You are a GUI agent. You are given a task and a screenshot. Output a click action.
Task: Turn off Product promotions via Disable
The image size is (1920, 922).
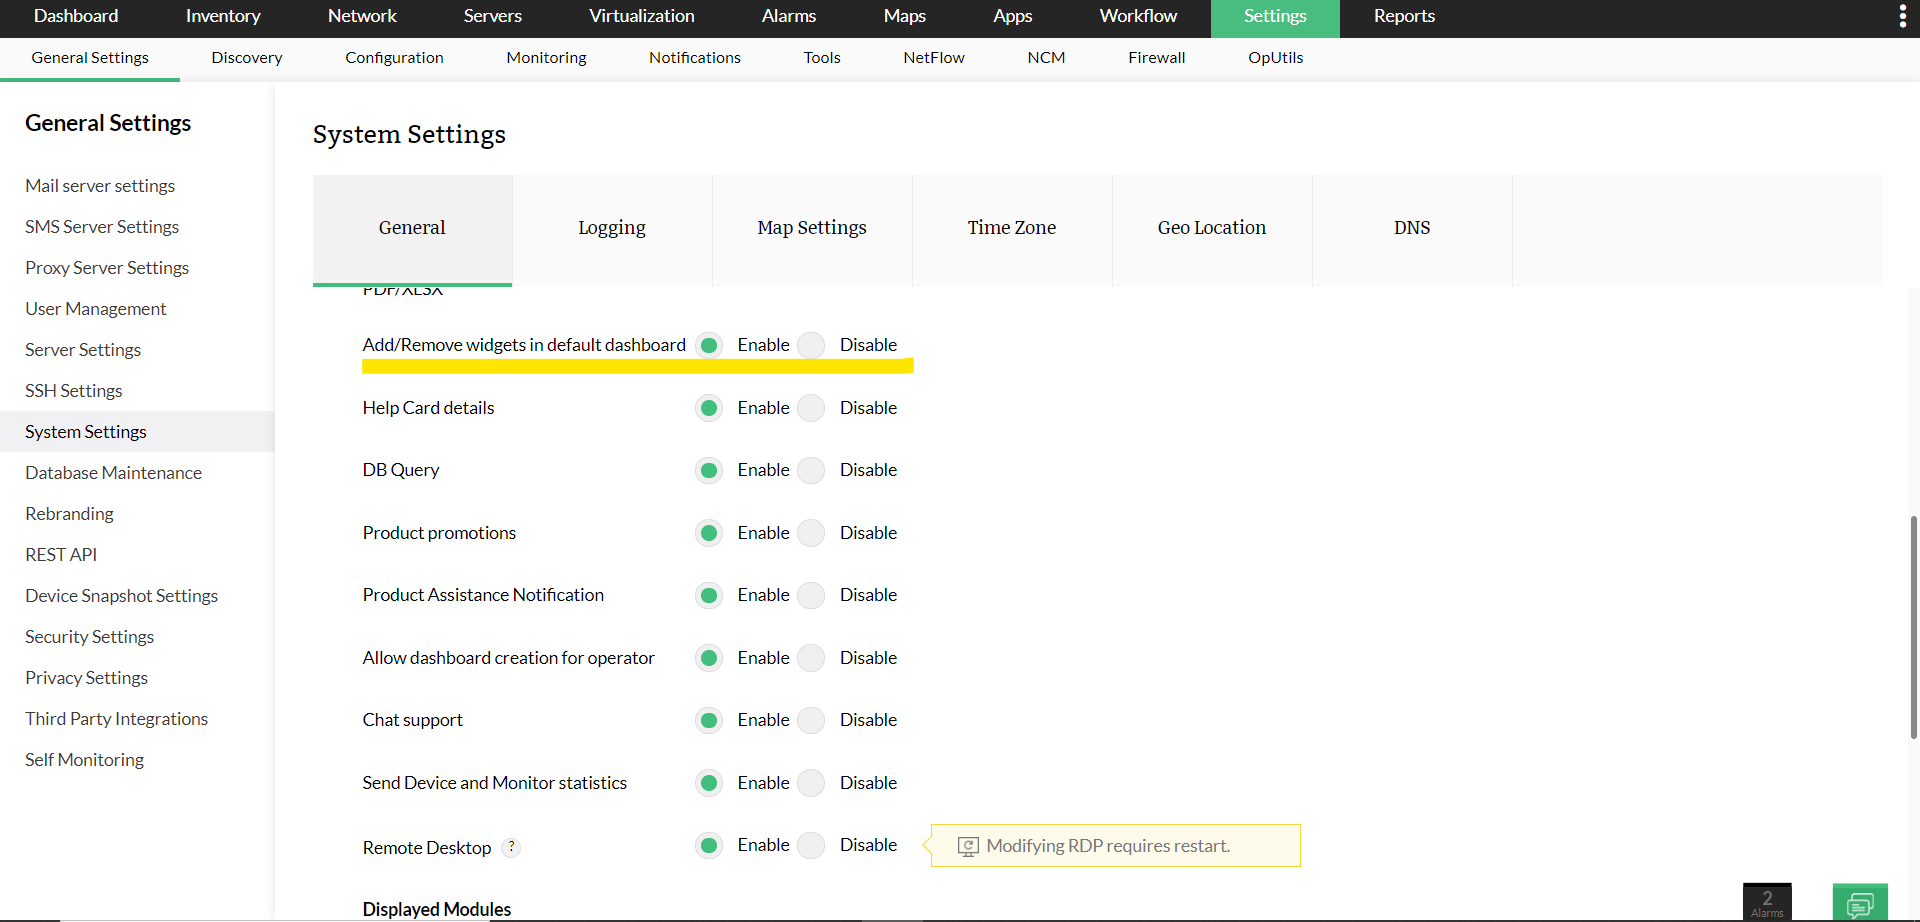pyautogui.click(x=812, y=533)
